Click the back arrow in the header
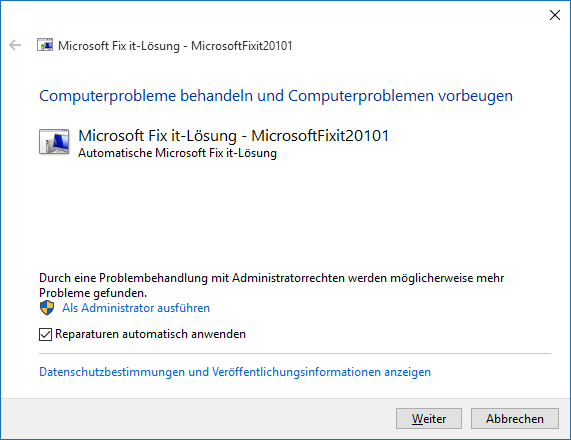The image size is (571, 440). pyautogui.click(x=15, y=45)
